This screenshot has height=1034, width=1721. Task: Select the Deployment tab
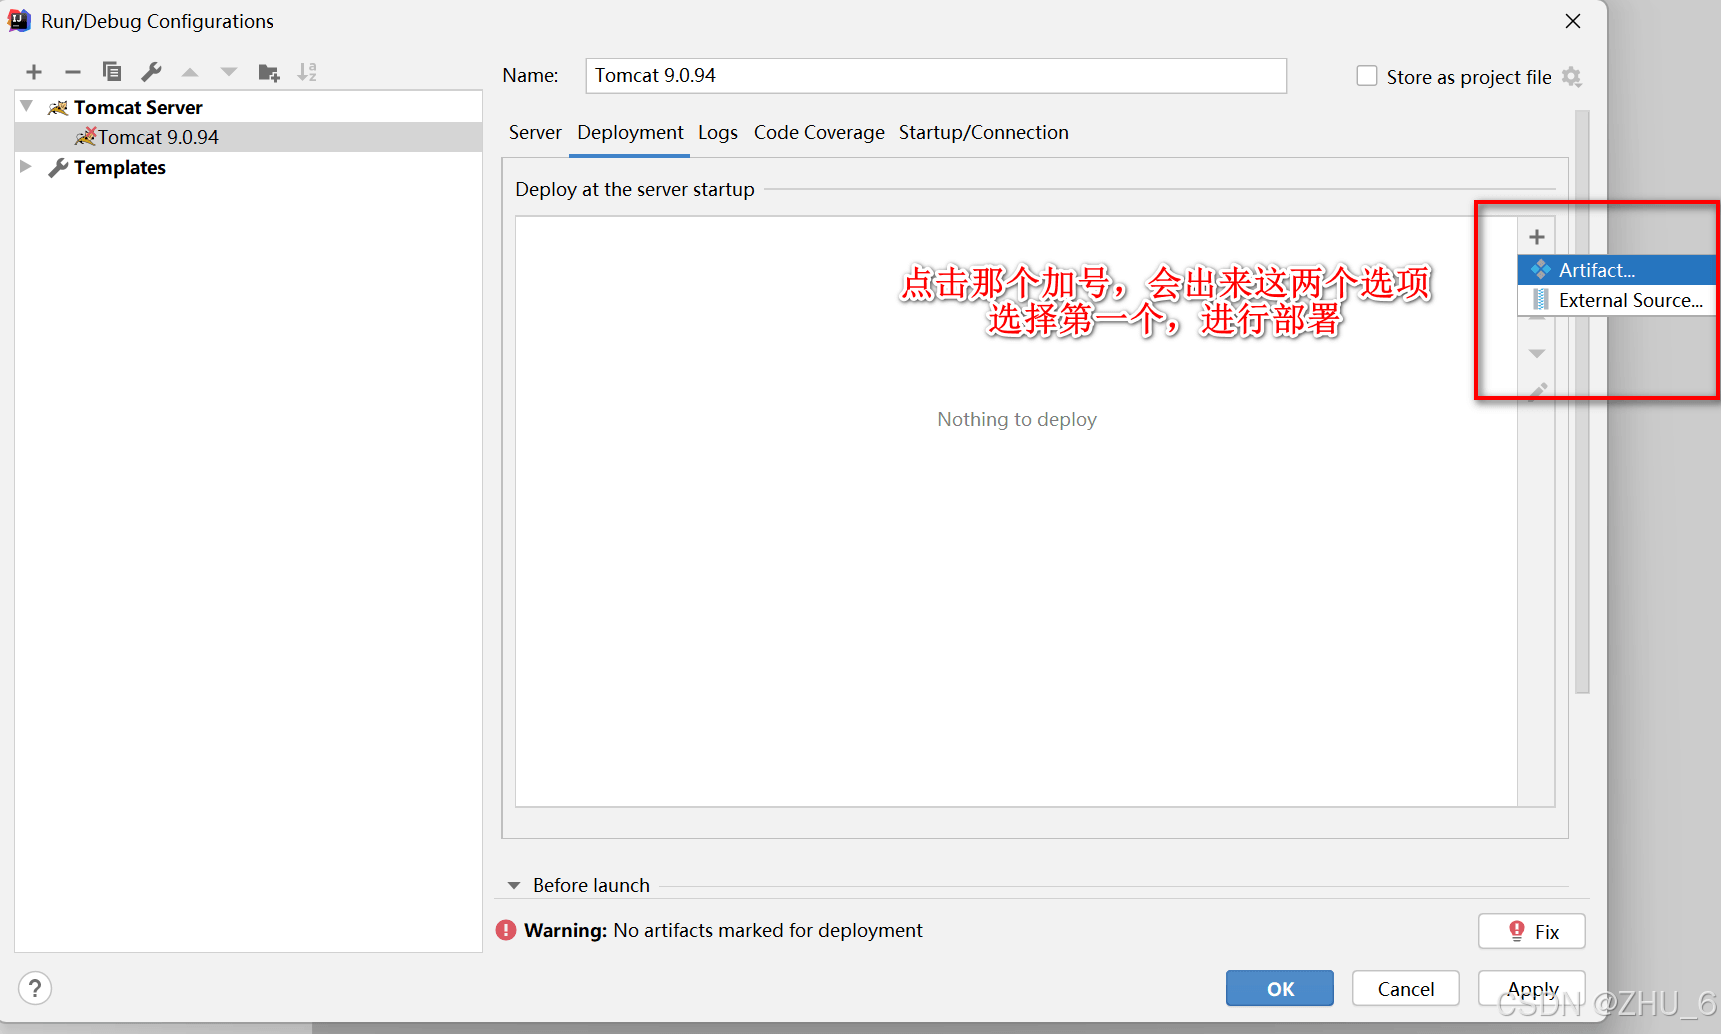(630, 132)
